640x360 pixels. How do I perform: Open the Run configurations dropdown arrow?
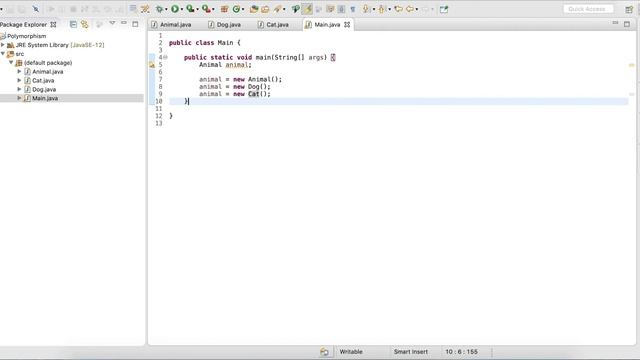(x=182, y=9)
